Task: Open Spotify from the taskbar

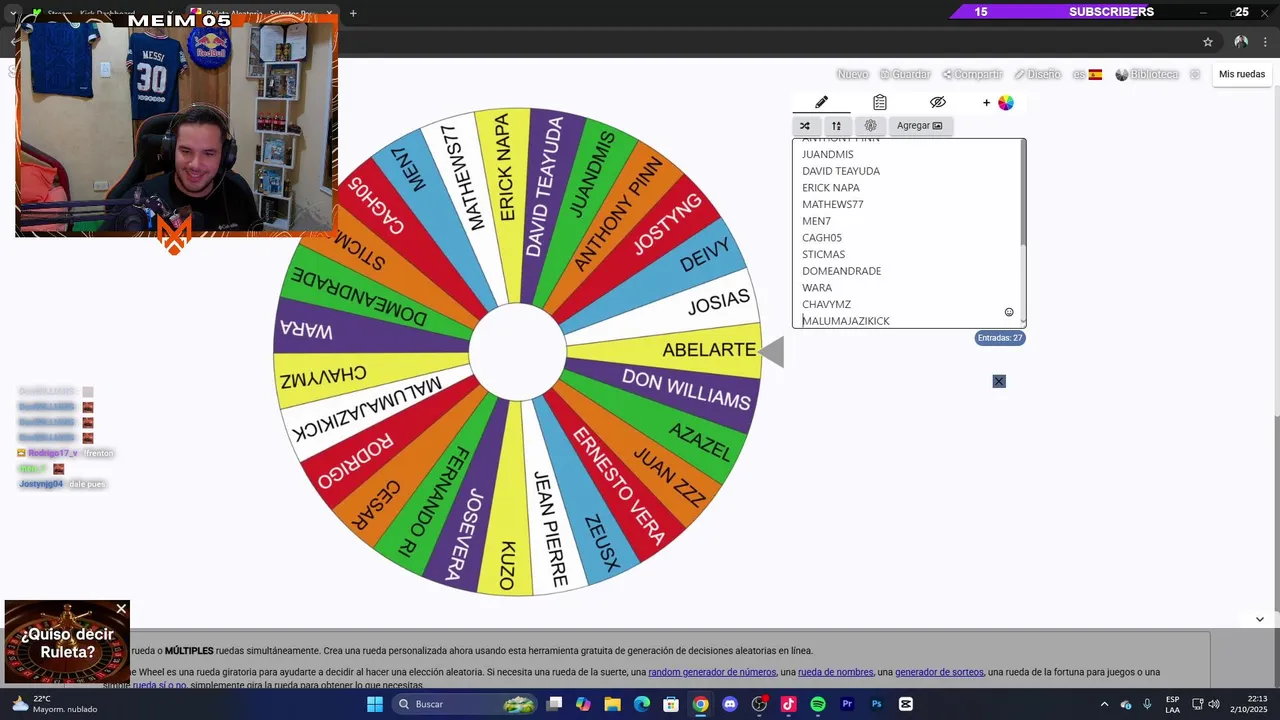Action: [818, 704]
